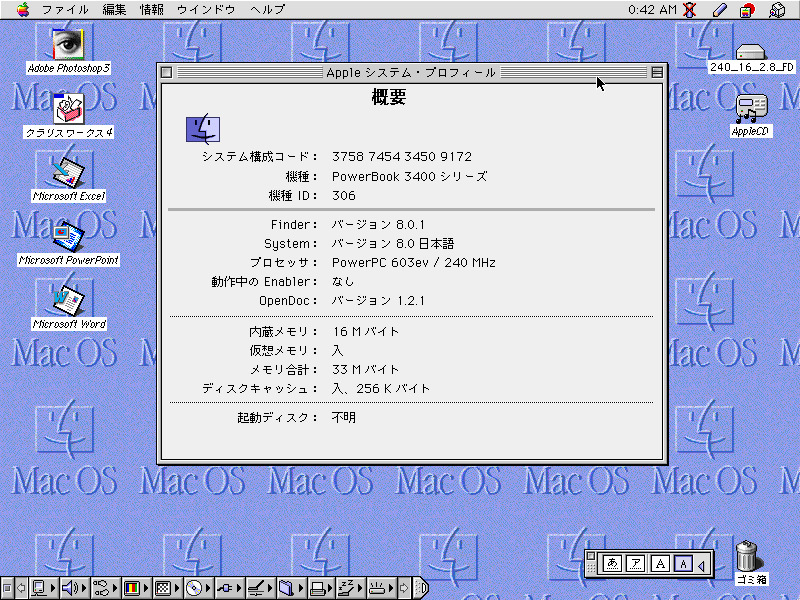This screenshot has width=800, height=600.
Task: Open the file sharing folder module
Action: coord(290,588)
